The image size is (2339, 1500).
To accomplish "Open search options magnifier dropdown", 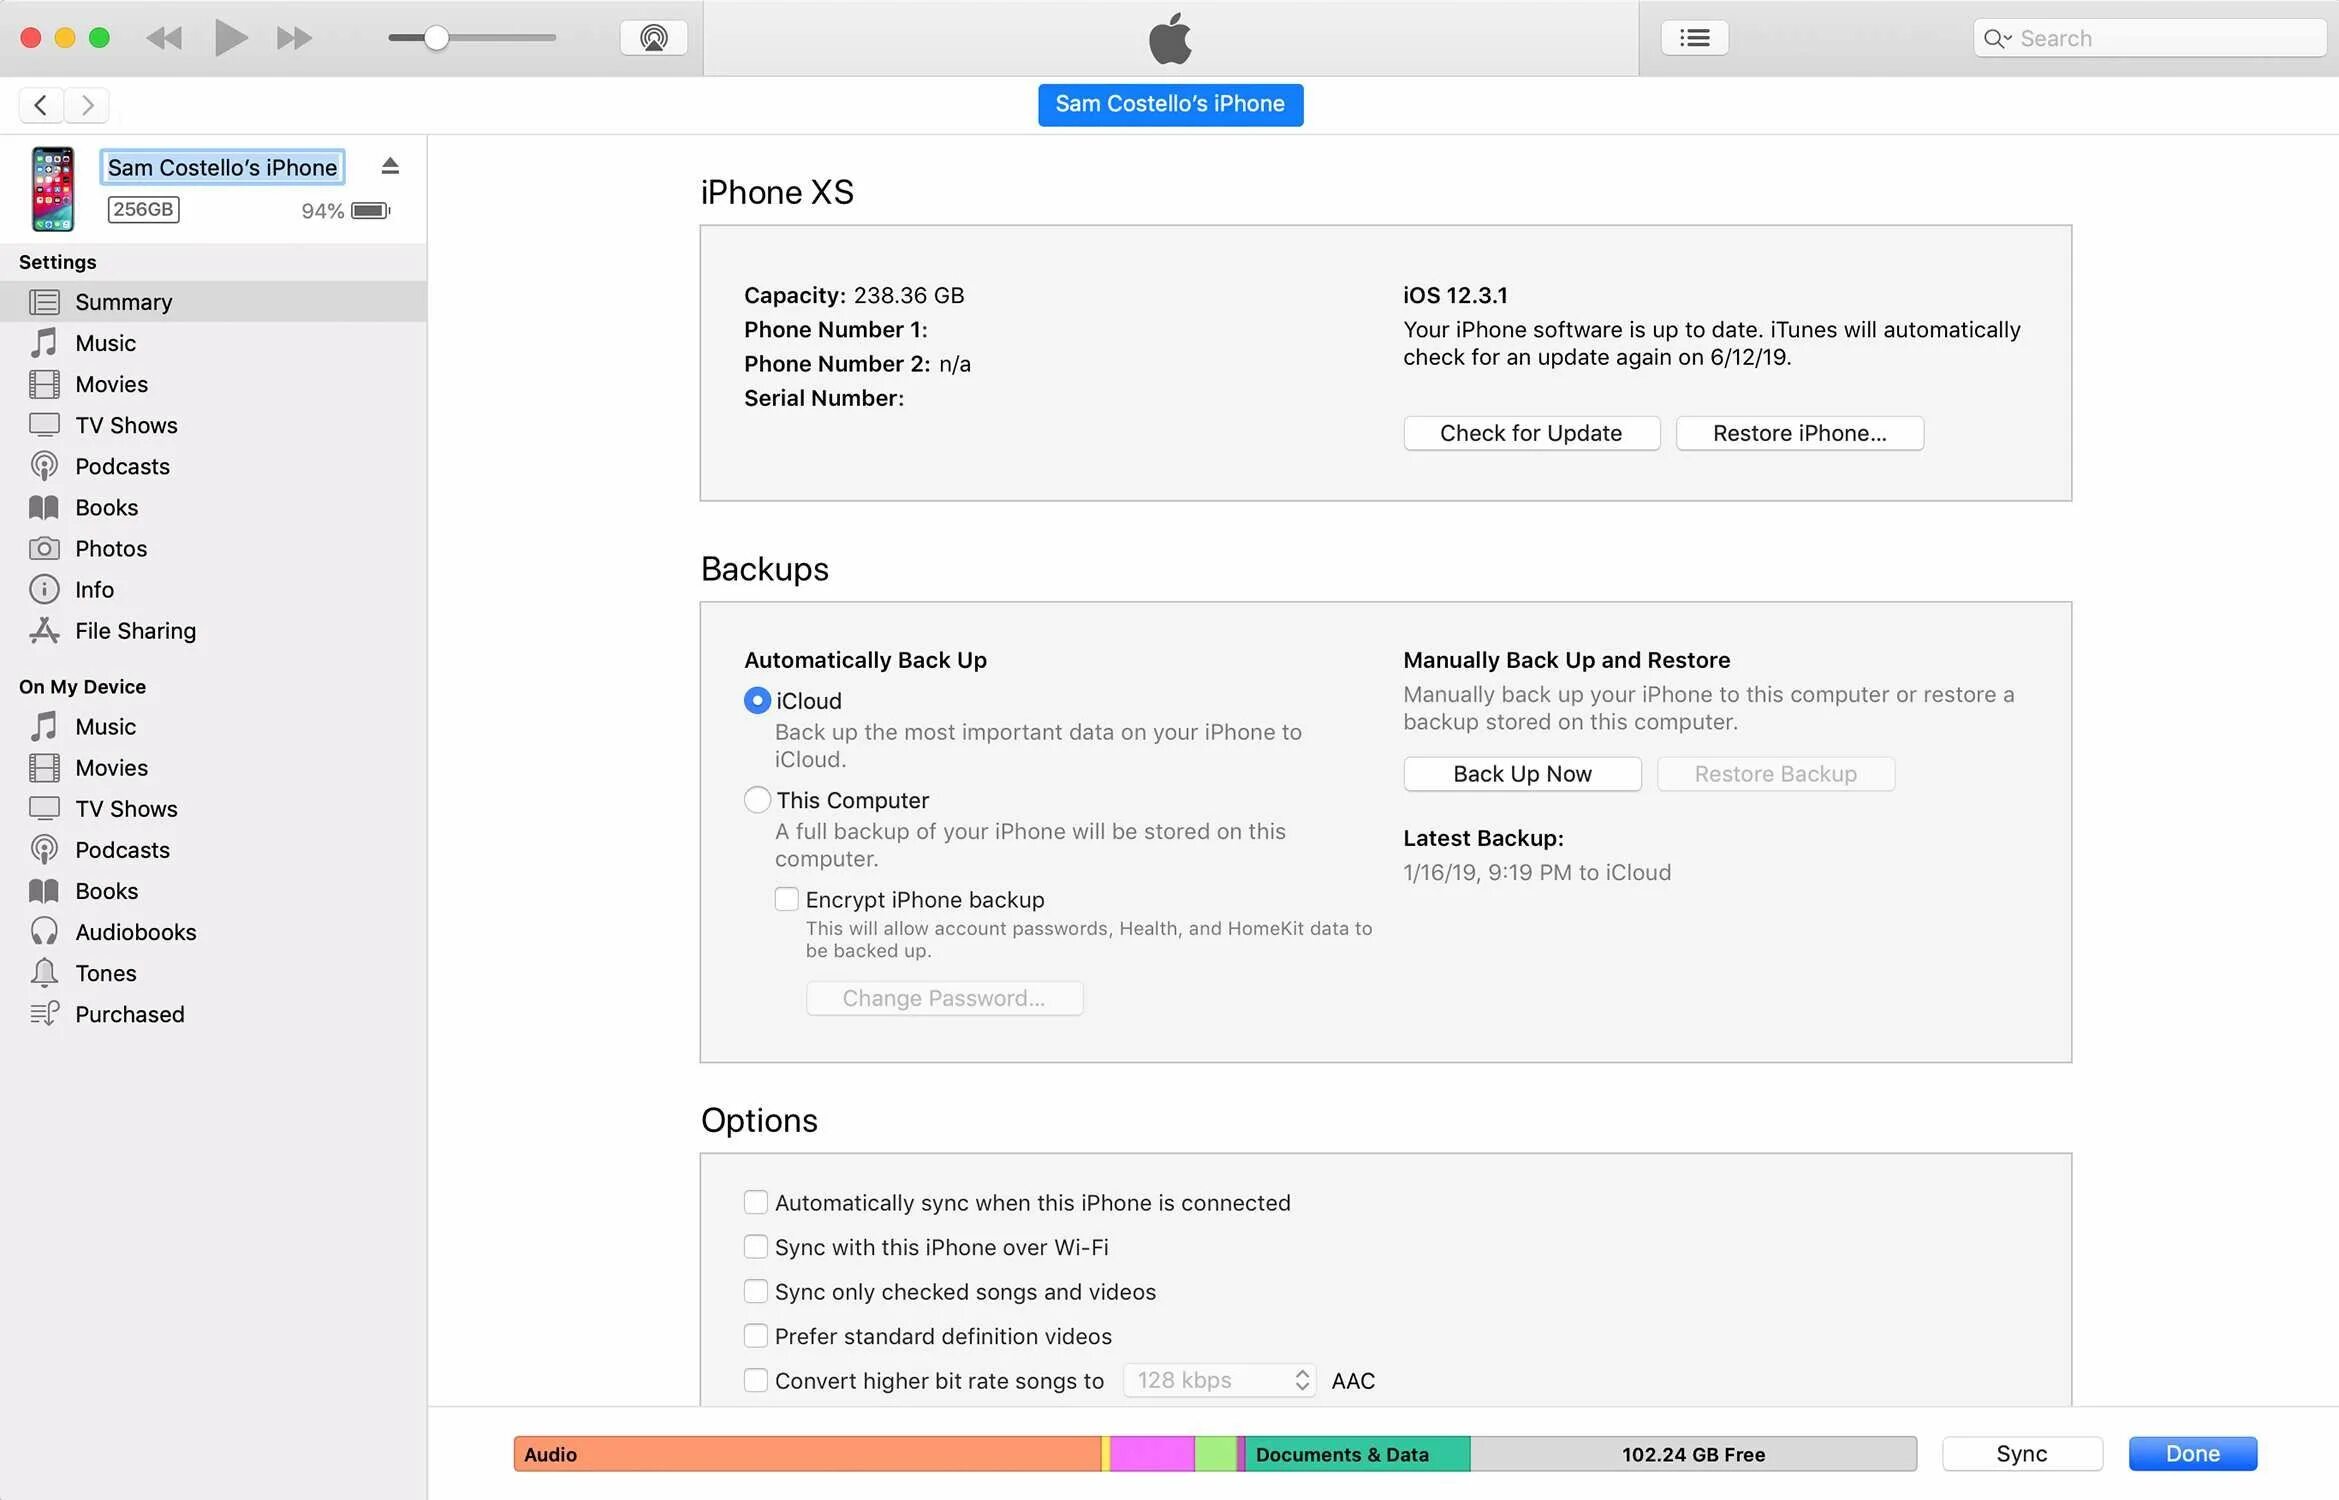I will [1997, 38].
